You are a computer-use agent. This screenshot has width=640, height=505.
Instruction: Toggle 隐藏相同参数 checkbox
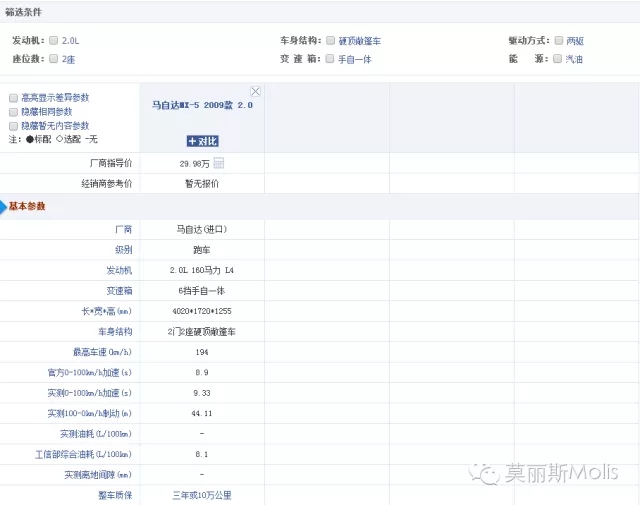click(x=13, y=112)
